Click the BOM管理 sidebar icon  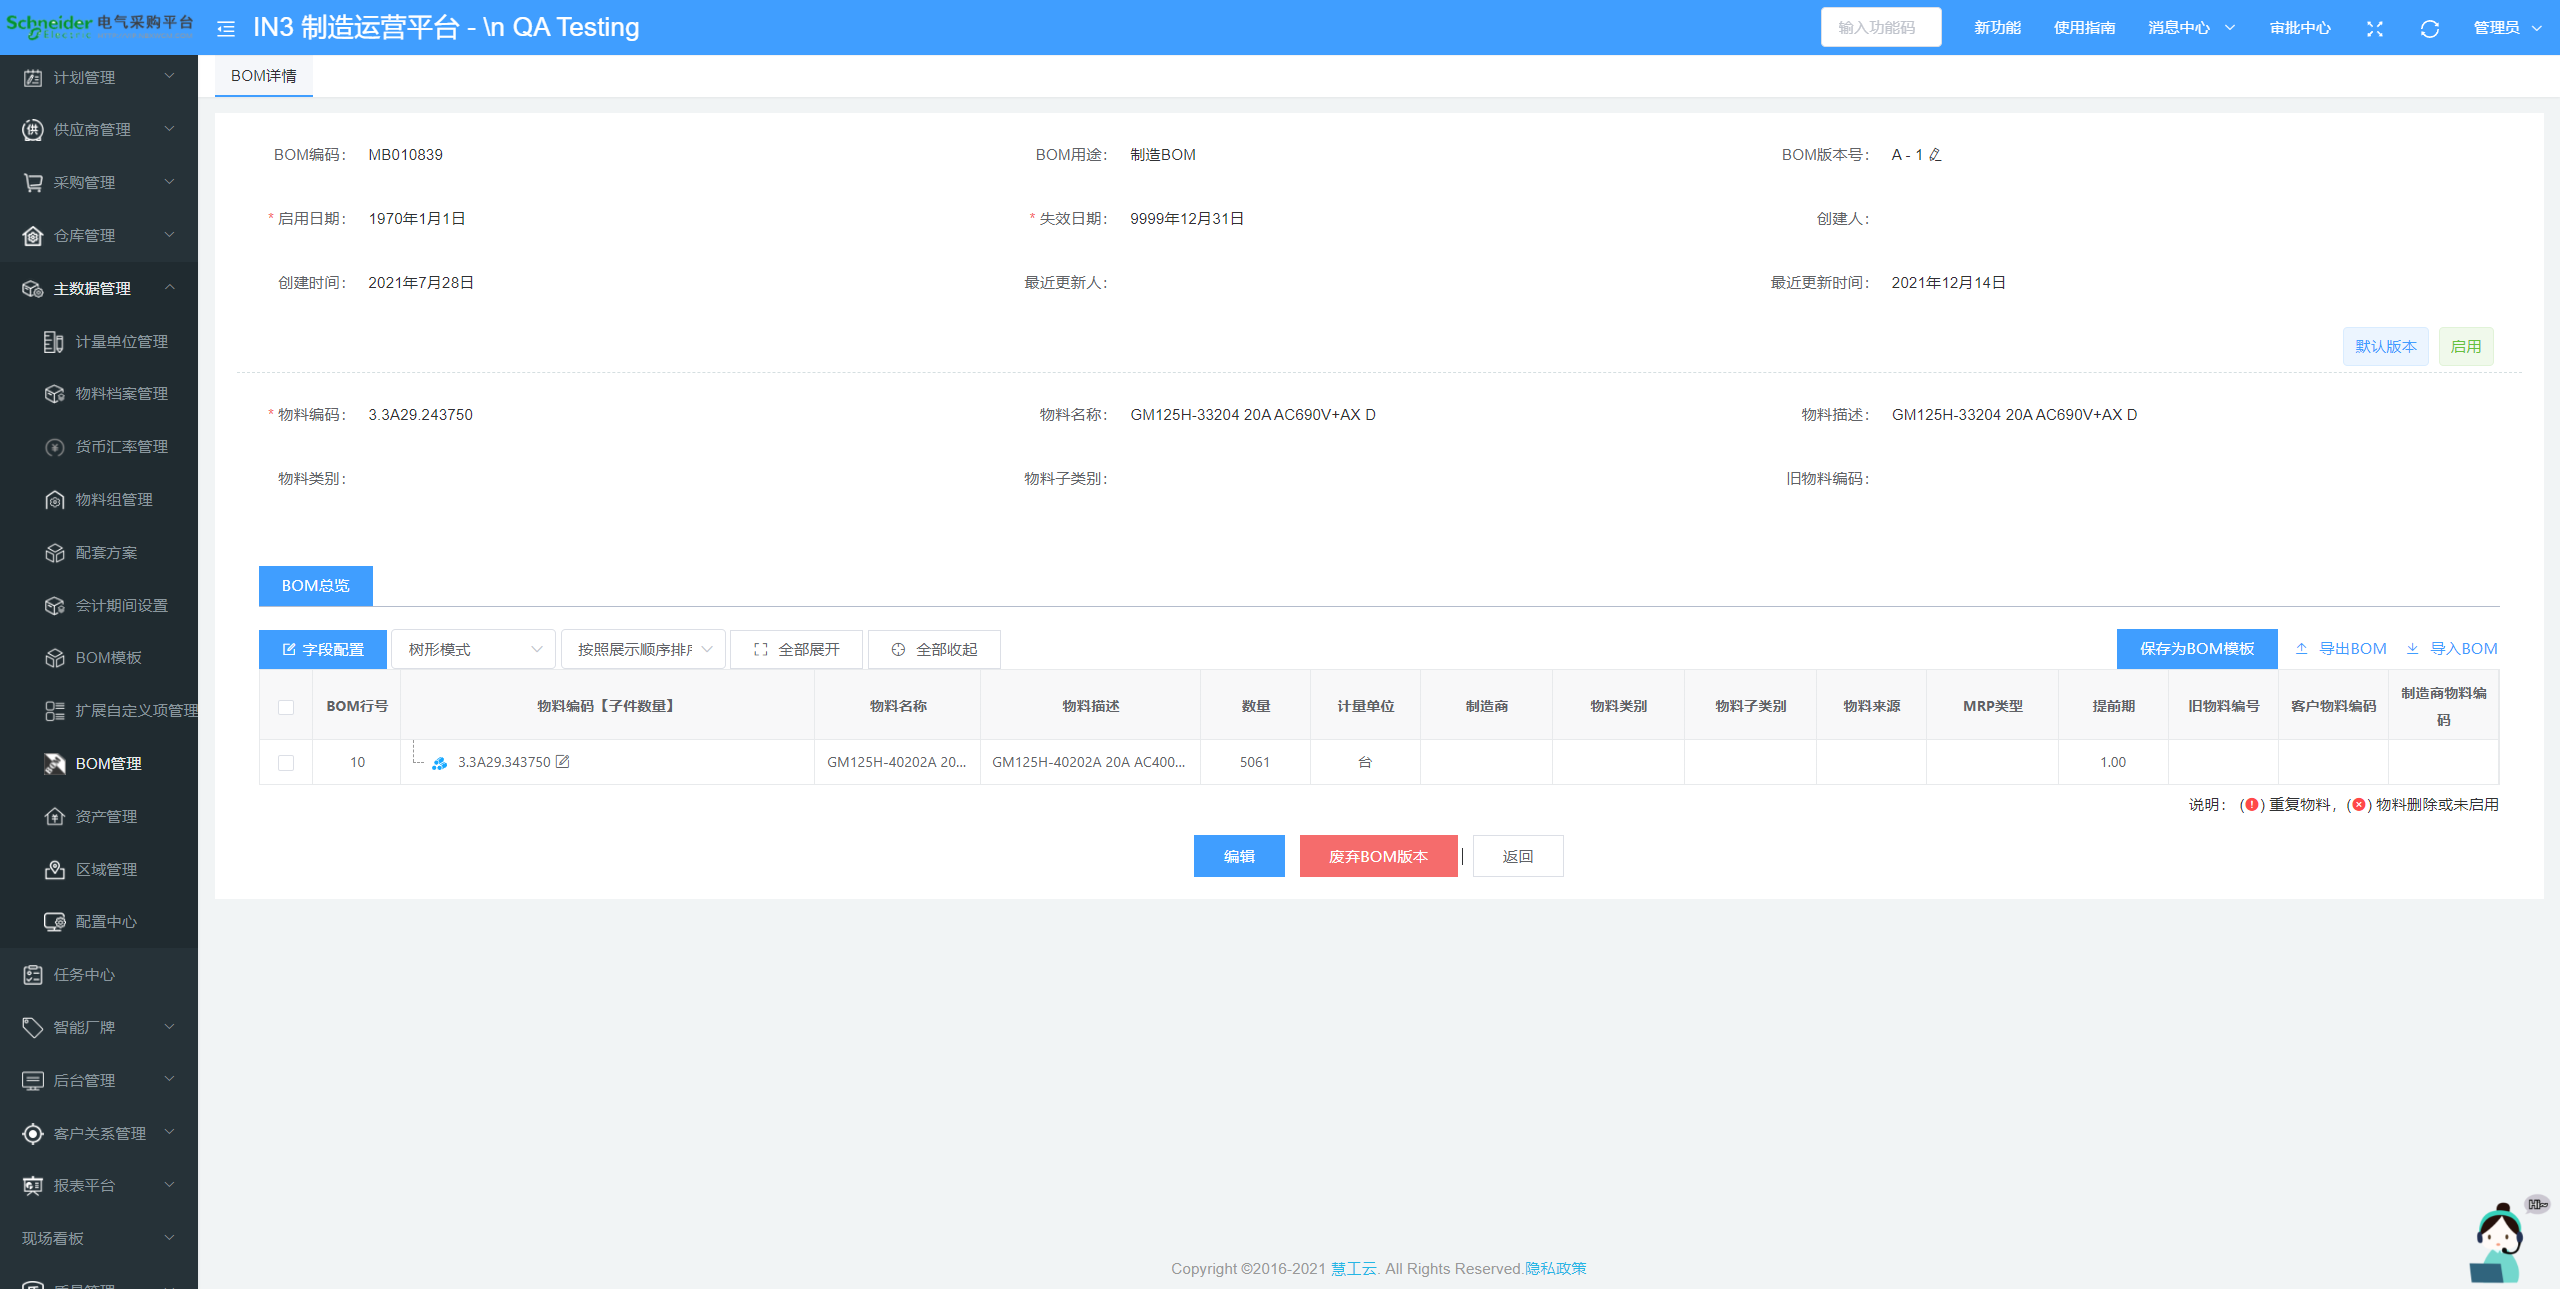(55, 764)
